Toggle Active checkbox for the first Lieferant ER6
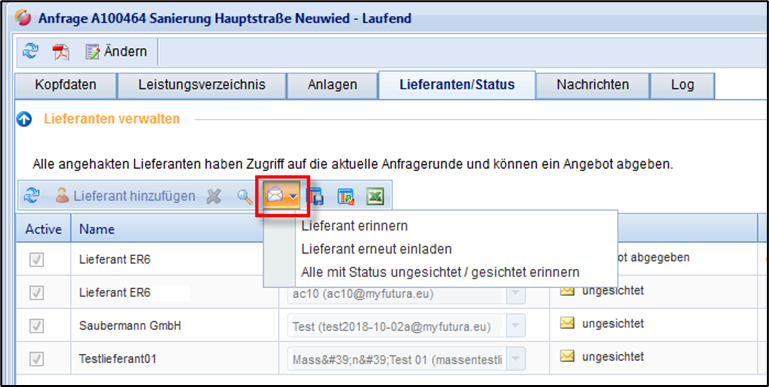 (37, 260)
